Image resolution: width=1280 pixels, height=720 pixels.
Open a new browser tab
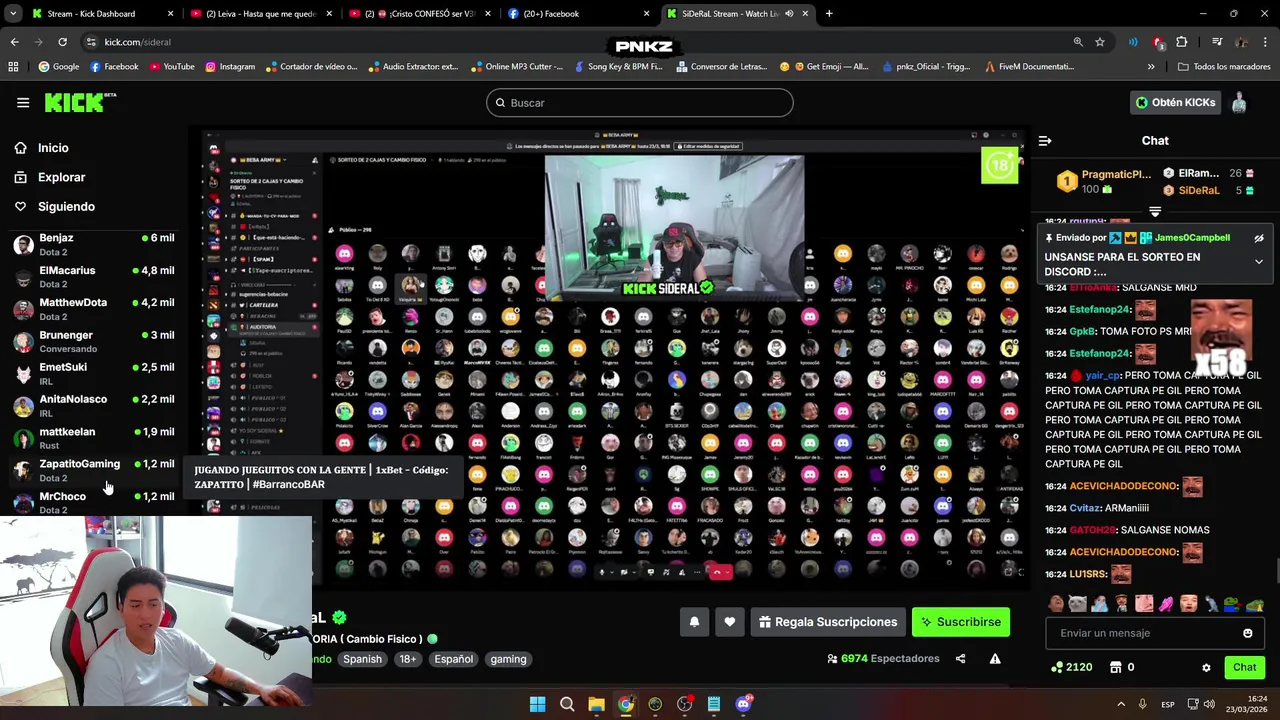pos(829,14)
